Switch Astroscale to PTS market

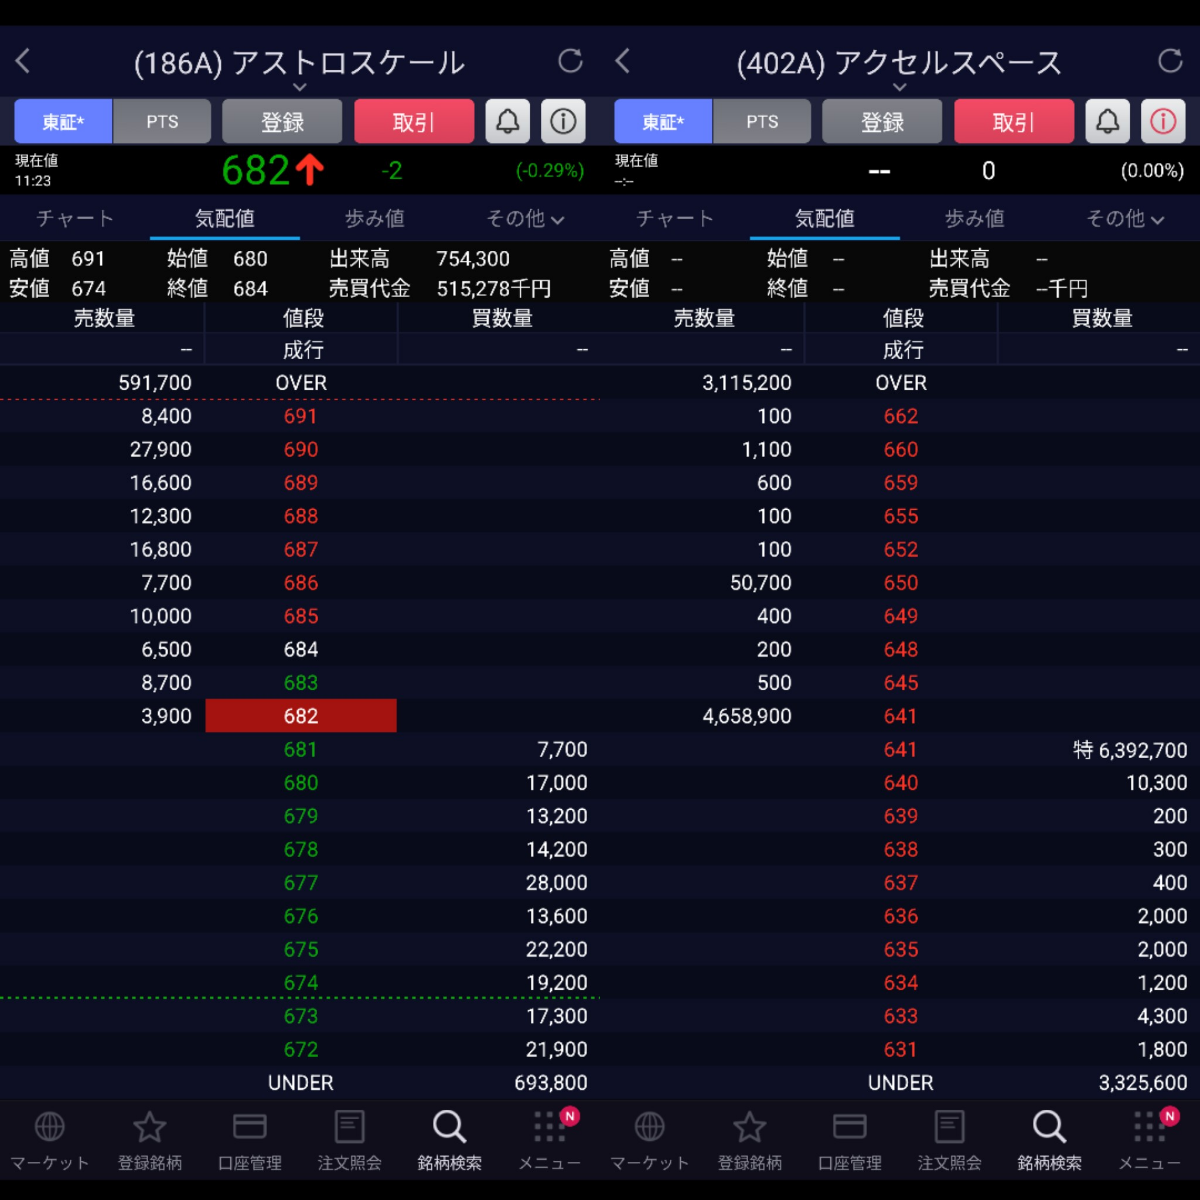coord(162,122)
